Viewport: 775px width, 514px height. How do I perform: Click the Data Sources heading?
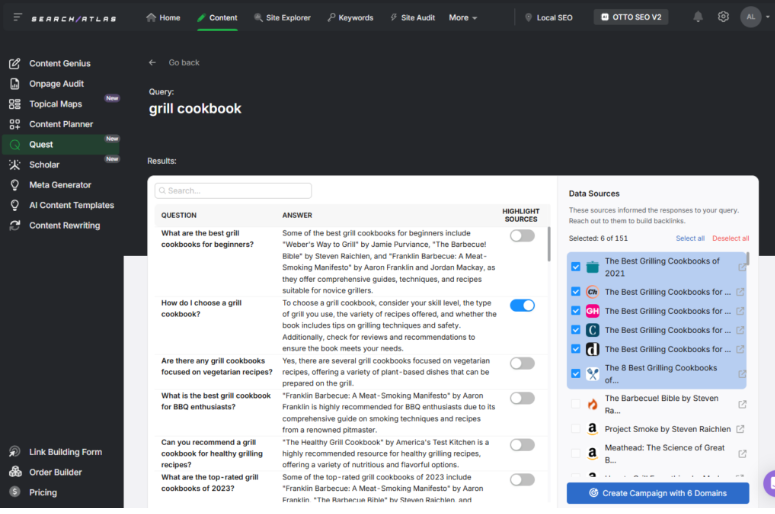point(594,194)
